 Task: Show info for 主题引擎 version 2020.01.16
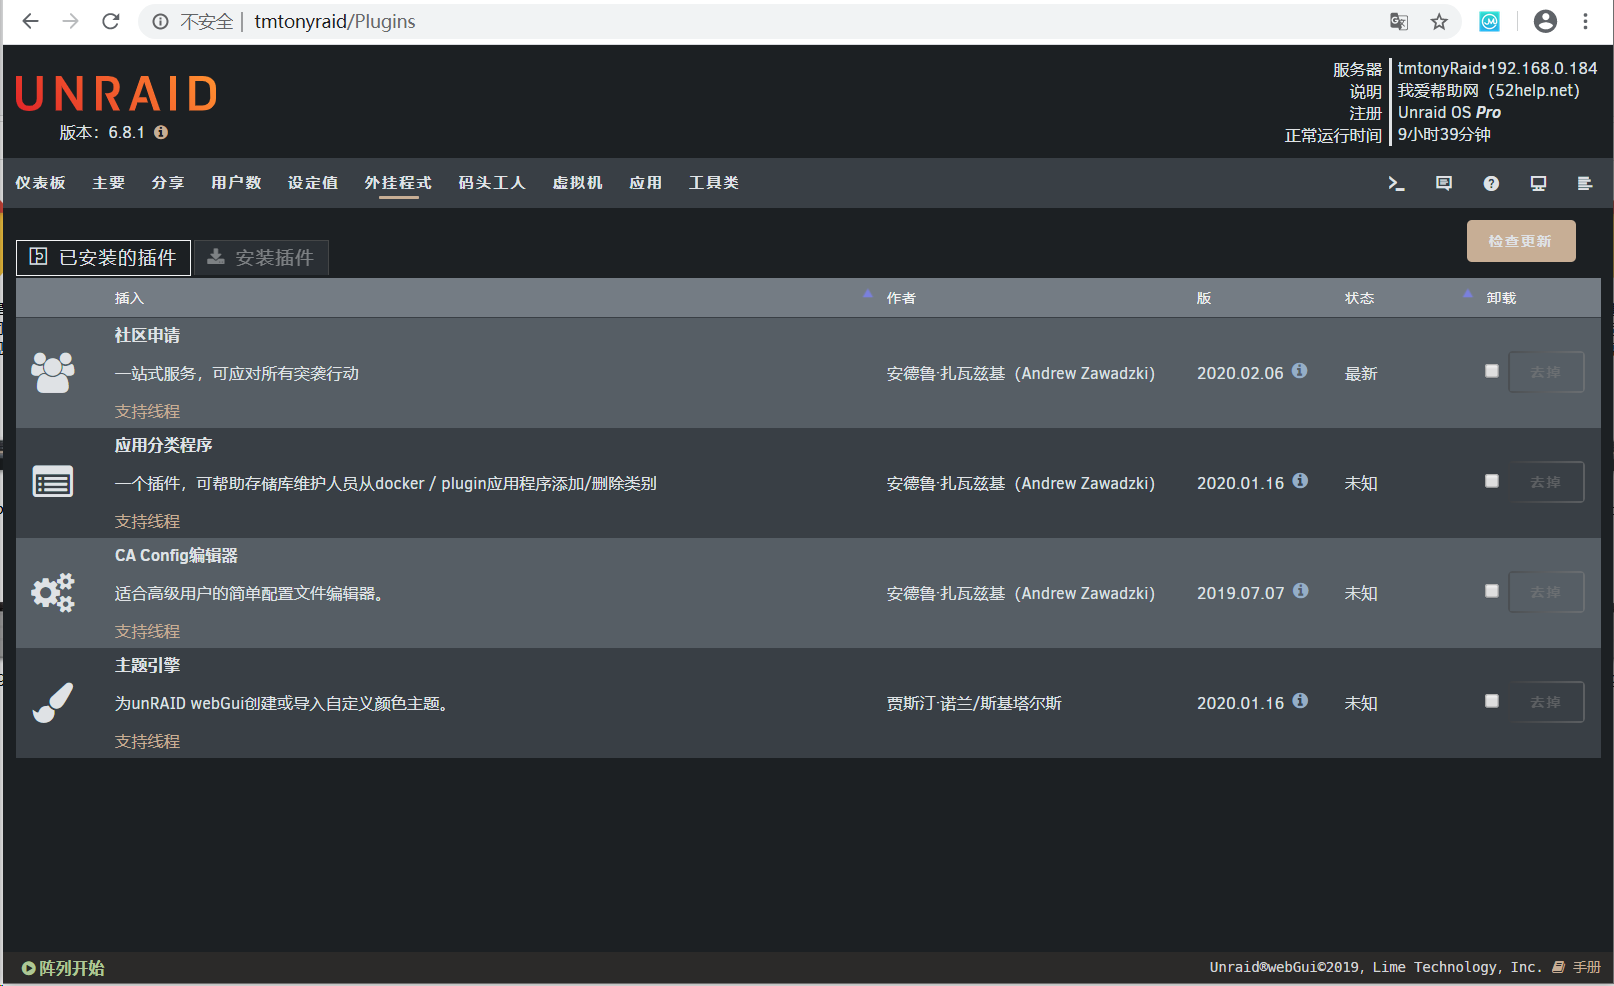tap(1300, 700)
